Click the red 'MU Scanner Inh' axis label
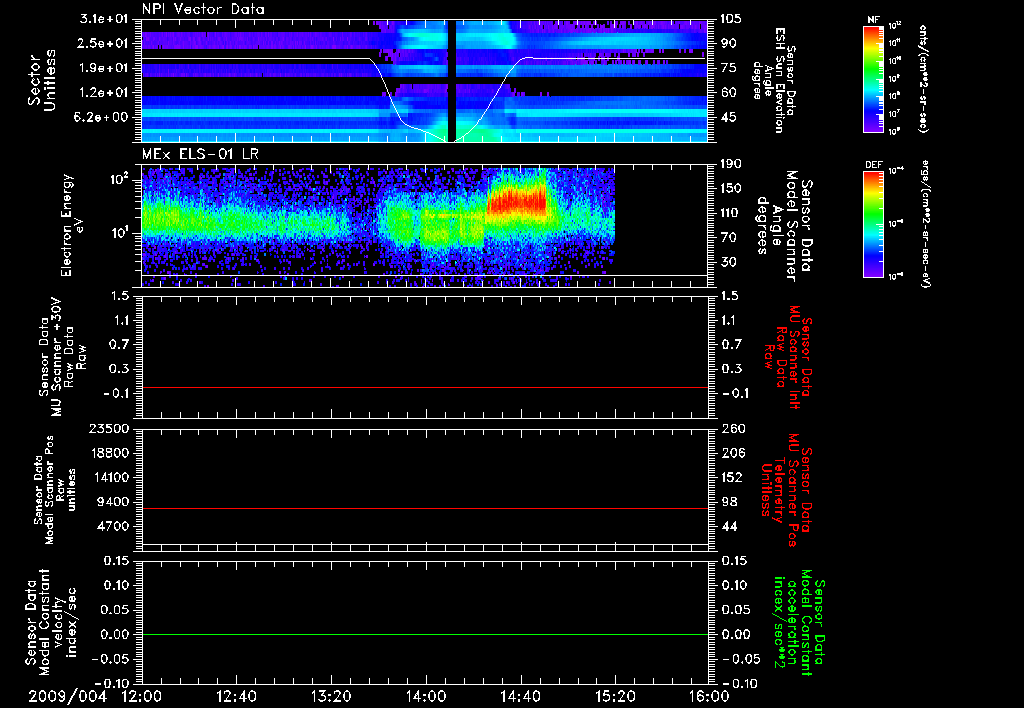Image resolution: width=1024 pixels, height=708 pixels. point(787,357)
